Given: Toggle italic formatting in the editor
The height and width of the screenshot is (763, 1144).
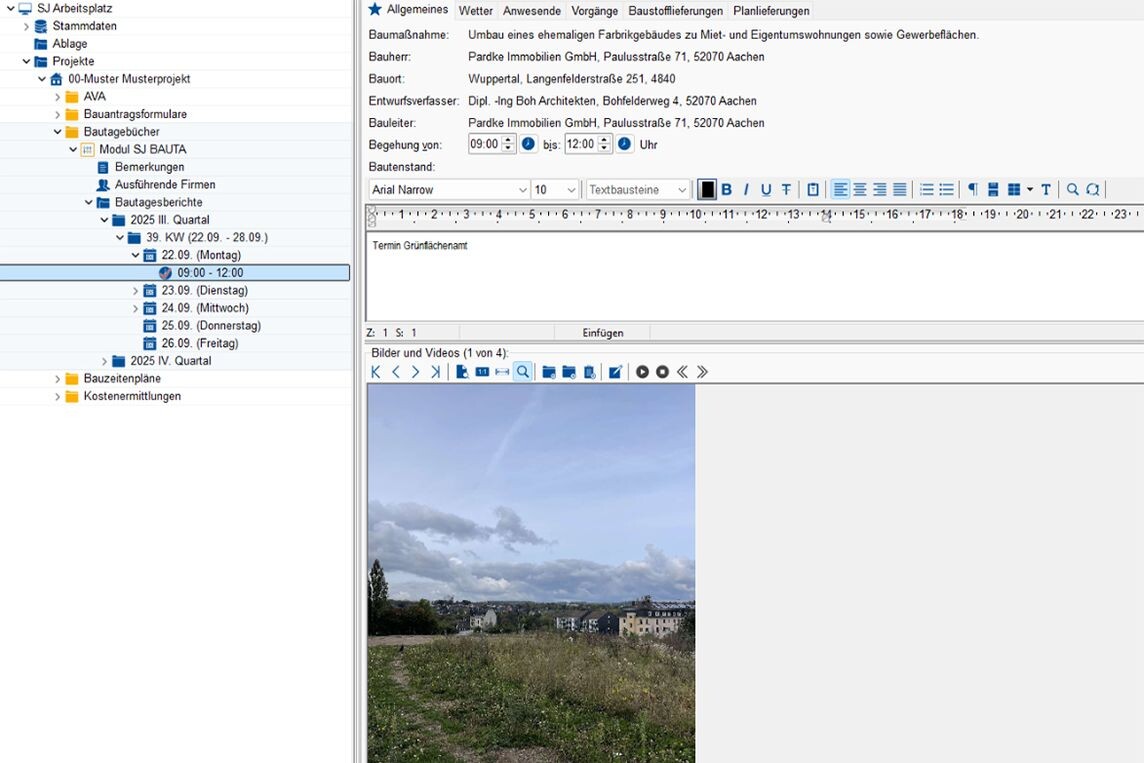Looking at the screenshot, I should click(746, 190).
